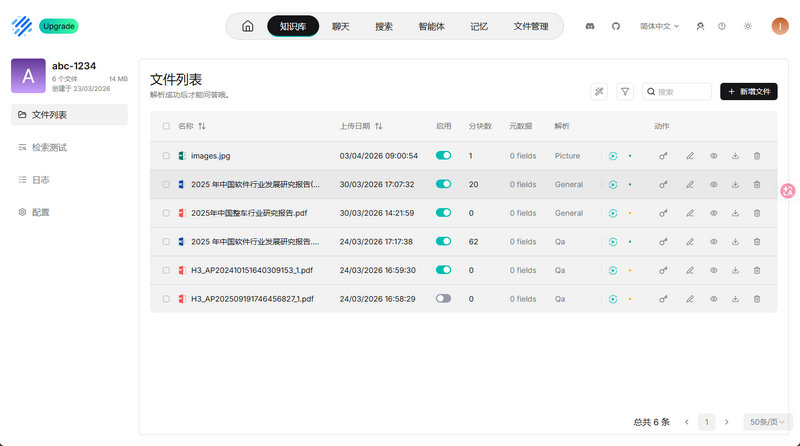Image resolution: width=800 pixels, height=446 pixels.
Task: Run parsing for 2025年中国整车行业研究报告.pdf
Action: 613,213
